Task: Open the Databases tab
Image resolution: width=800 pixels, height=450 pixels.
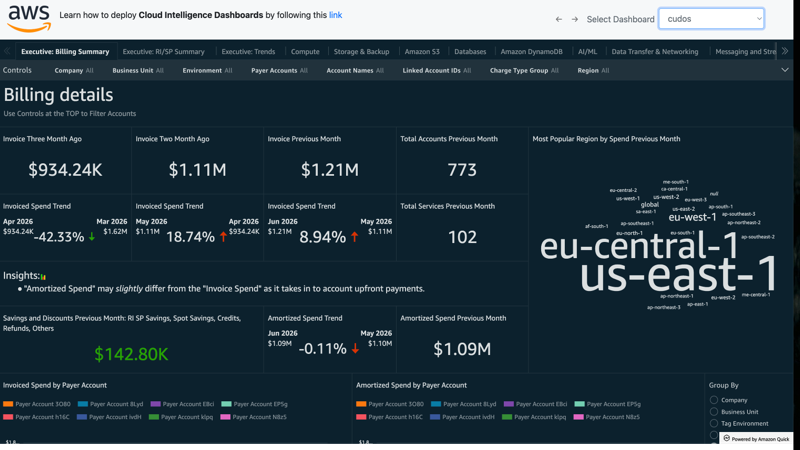Action: pos(470,52)
